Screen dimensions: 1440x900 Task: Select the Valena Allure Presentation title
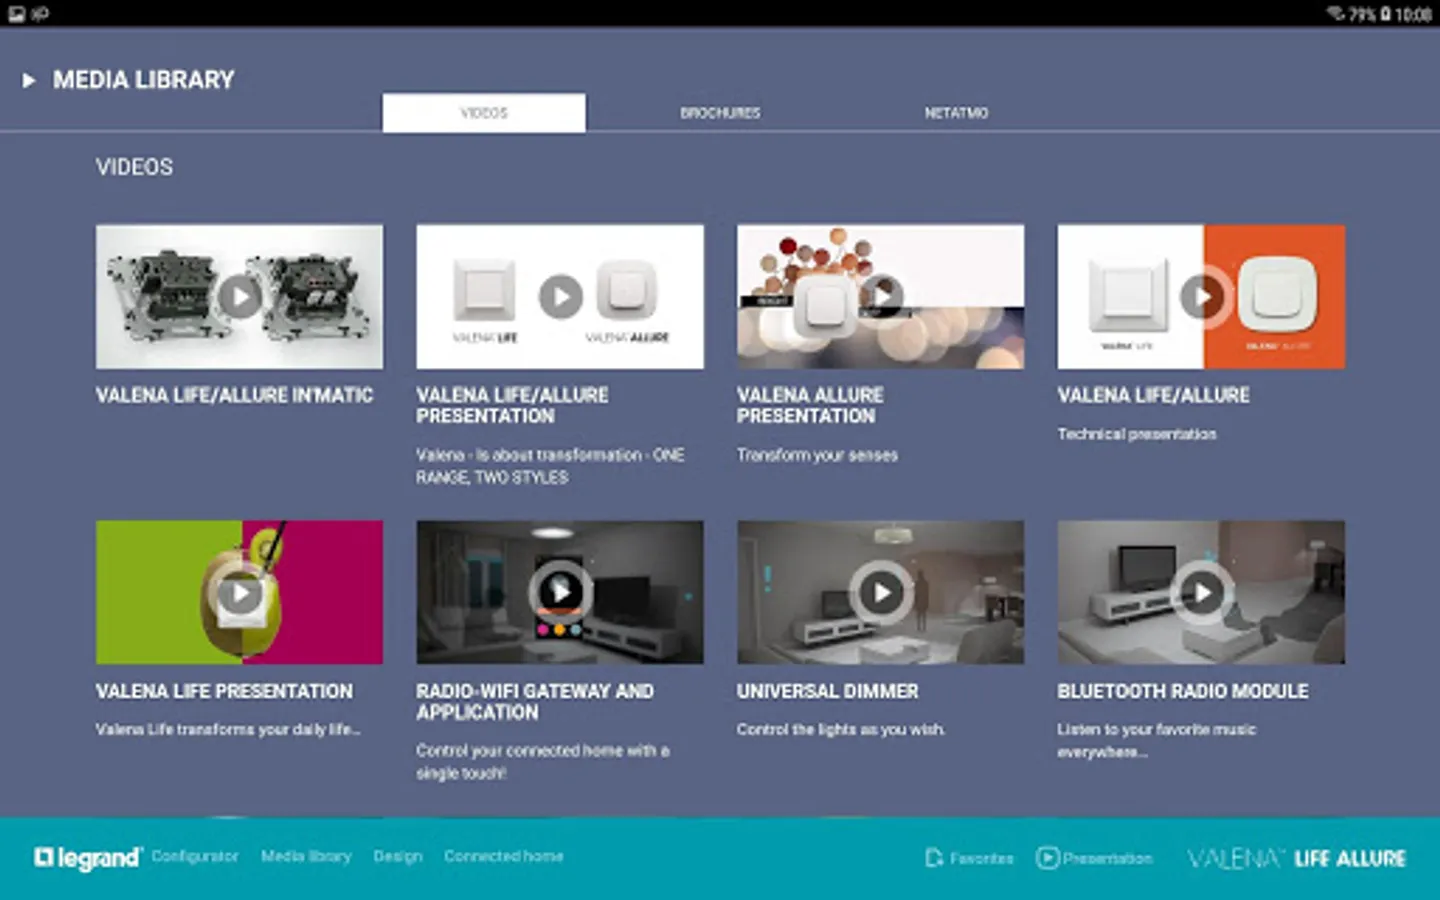click(811, 406)
